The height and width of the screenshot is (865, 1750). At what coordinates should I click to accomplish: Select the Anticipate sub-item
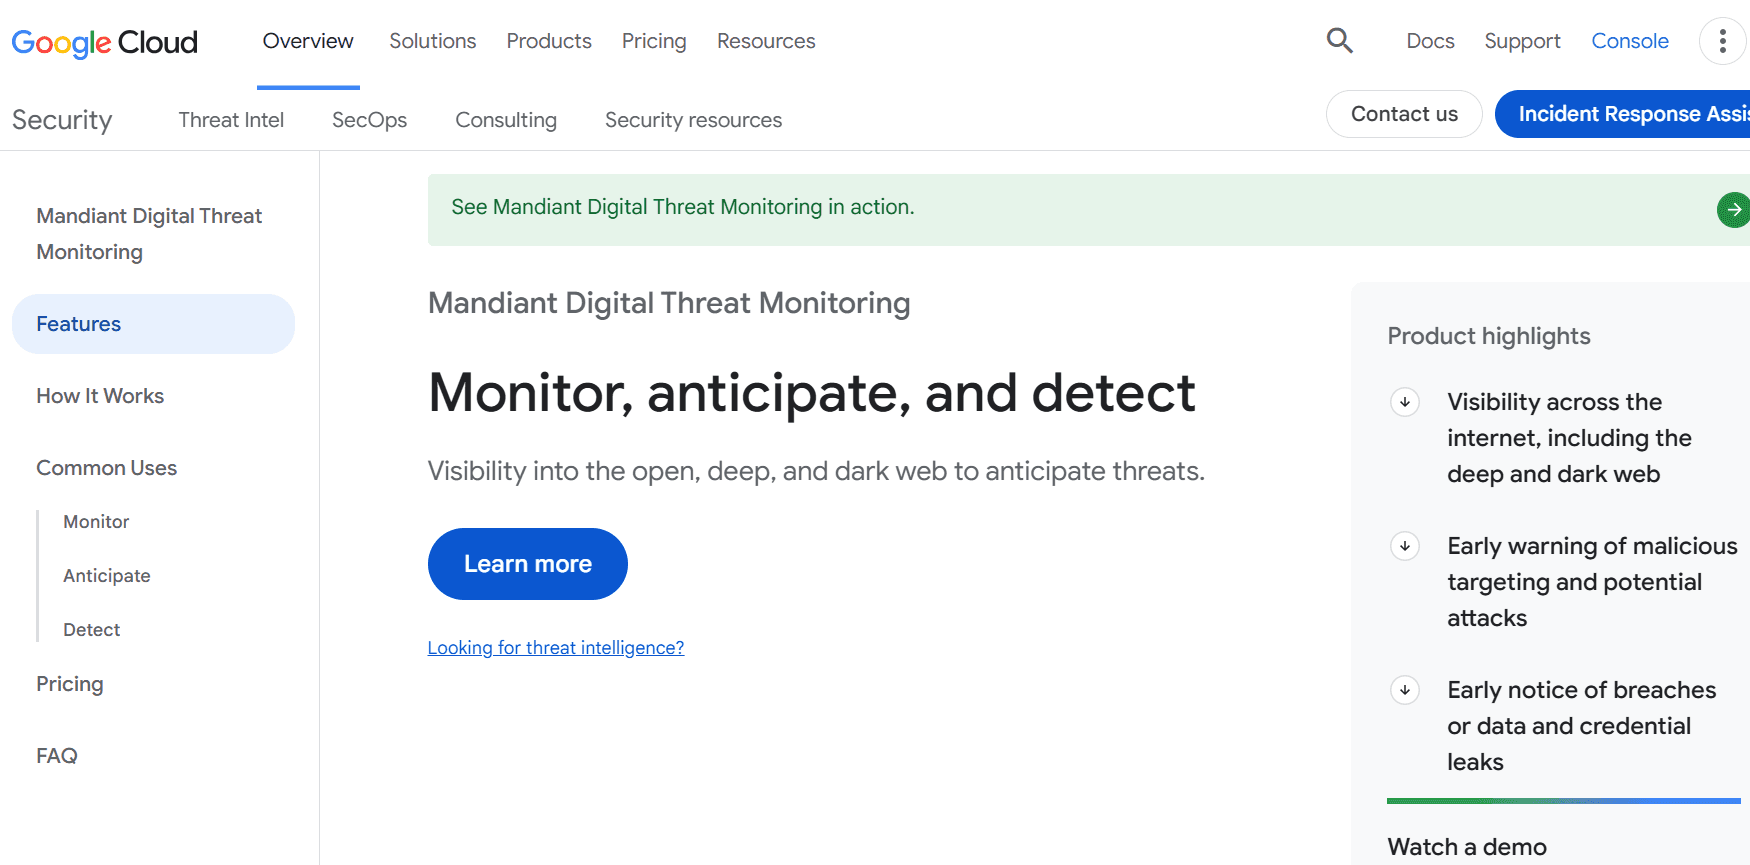[107, 576]
